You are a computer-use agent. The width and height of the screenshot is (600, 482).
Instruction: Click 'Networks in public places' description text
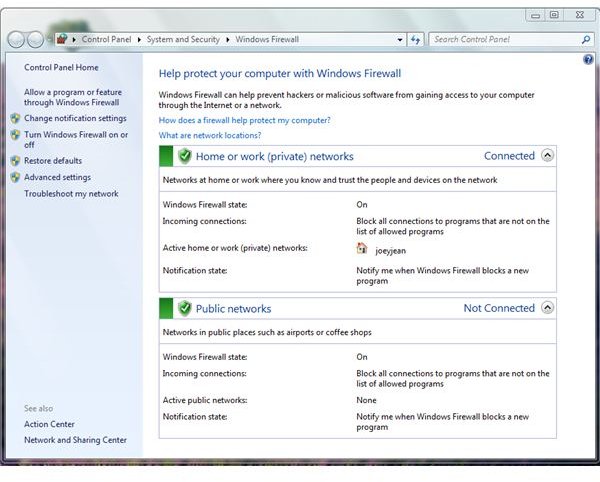267,332
